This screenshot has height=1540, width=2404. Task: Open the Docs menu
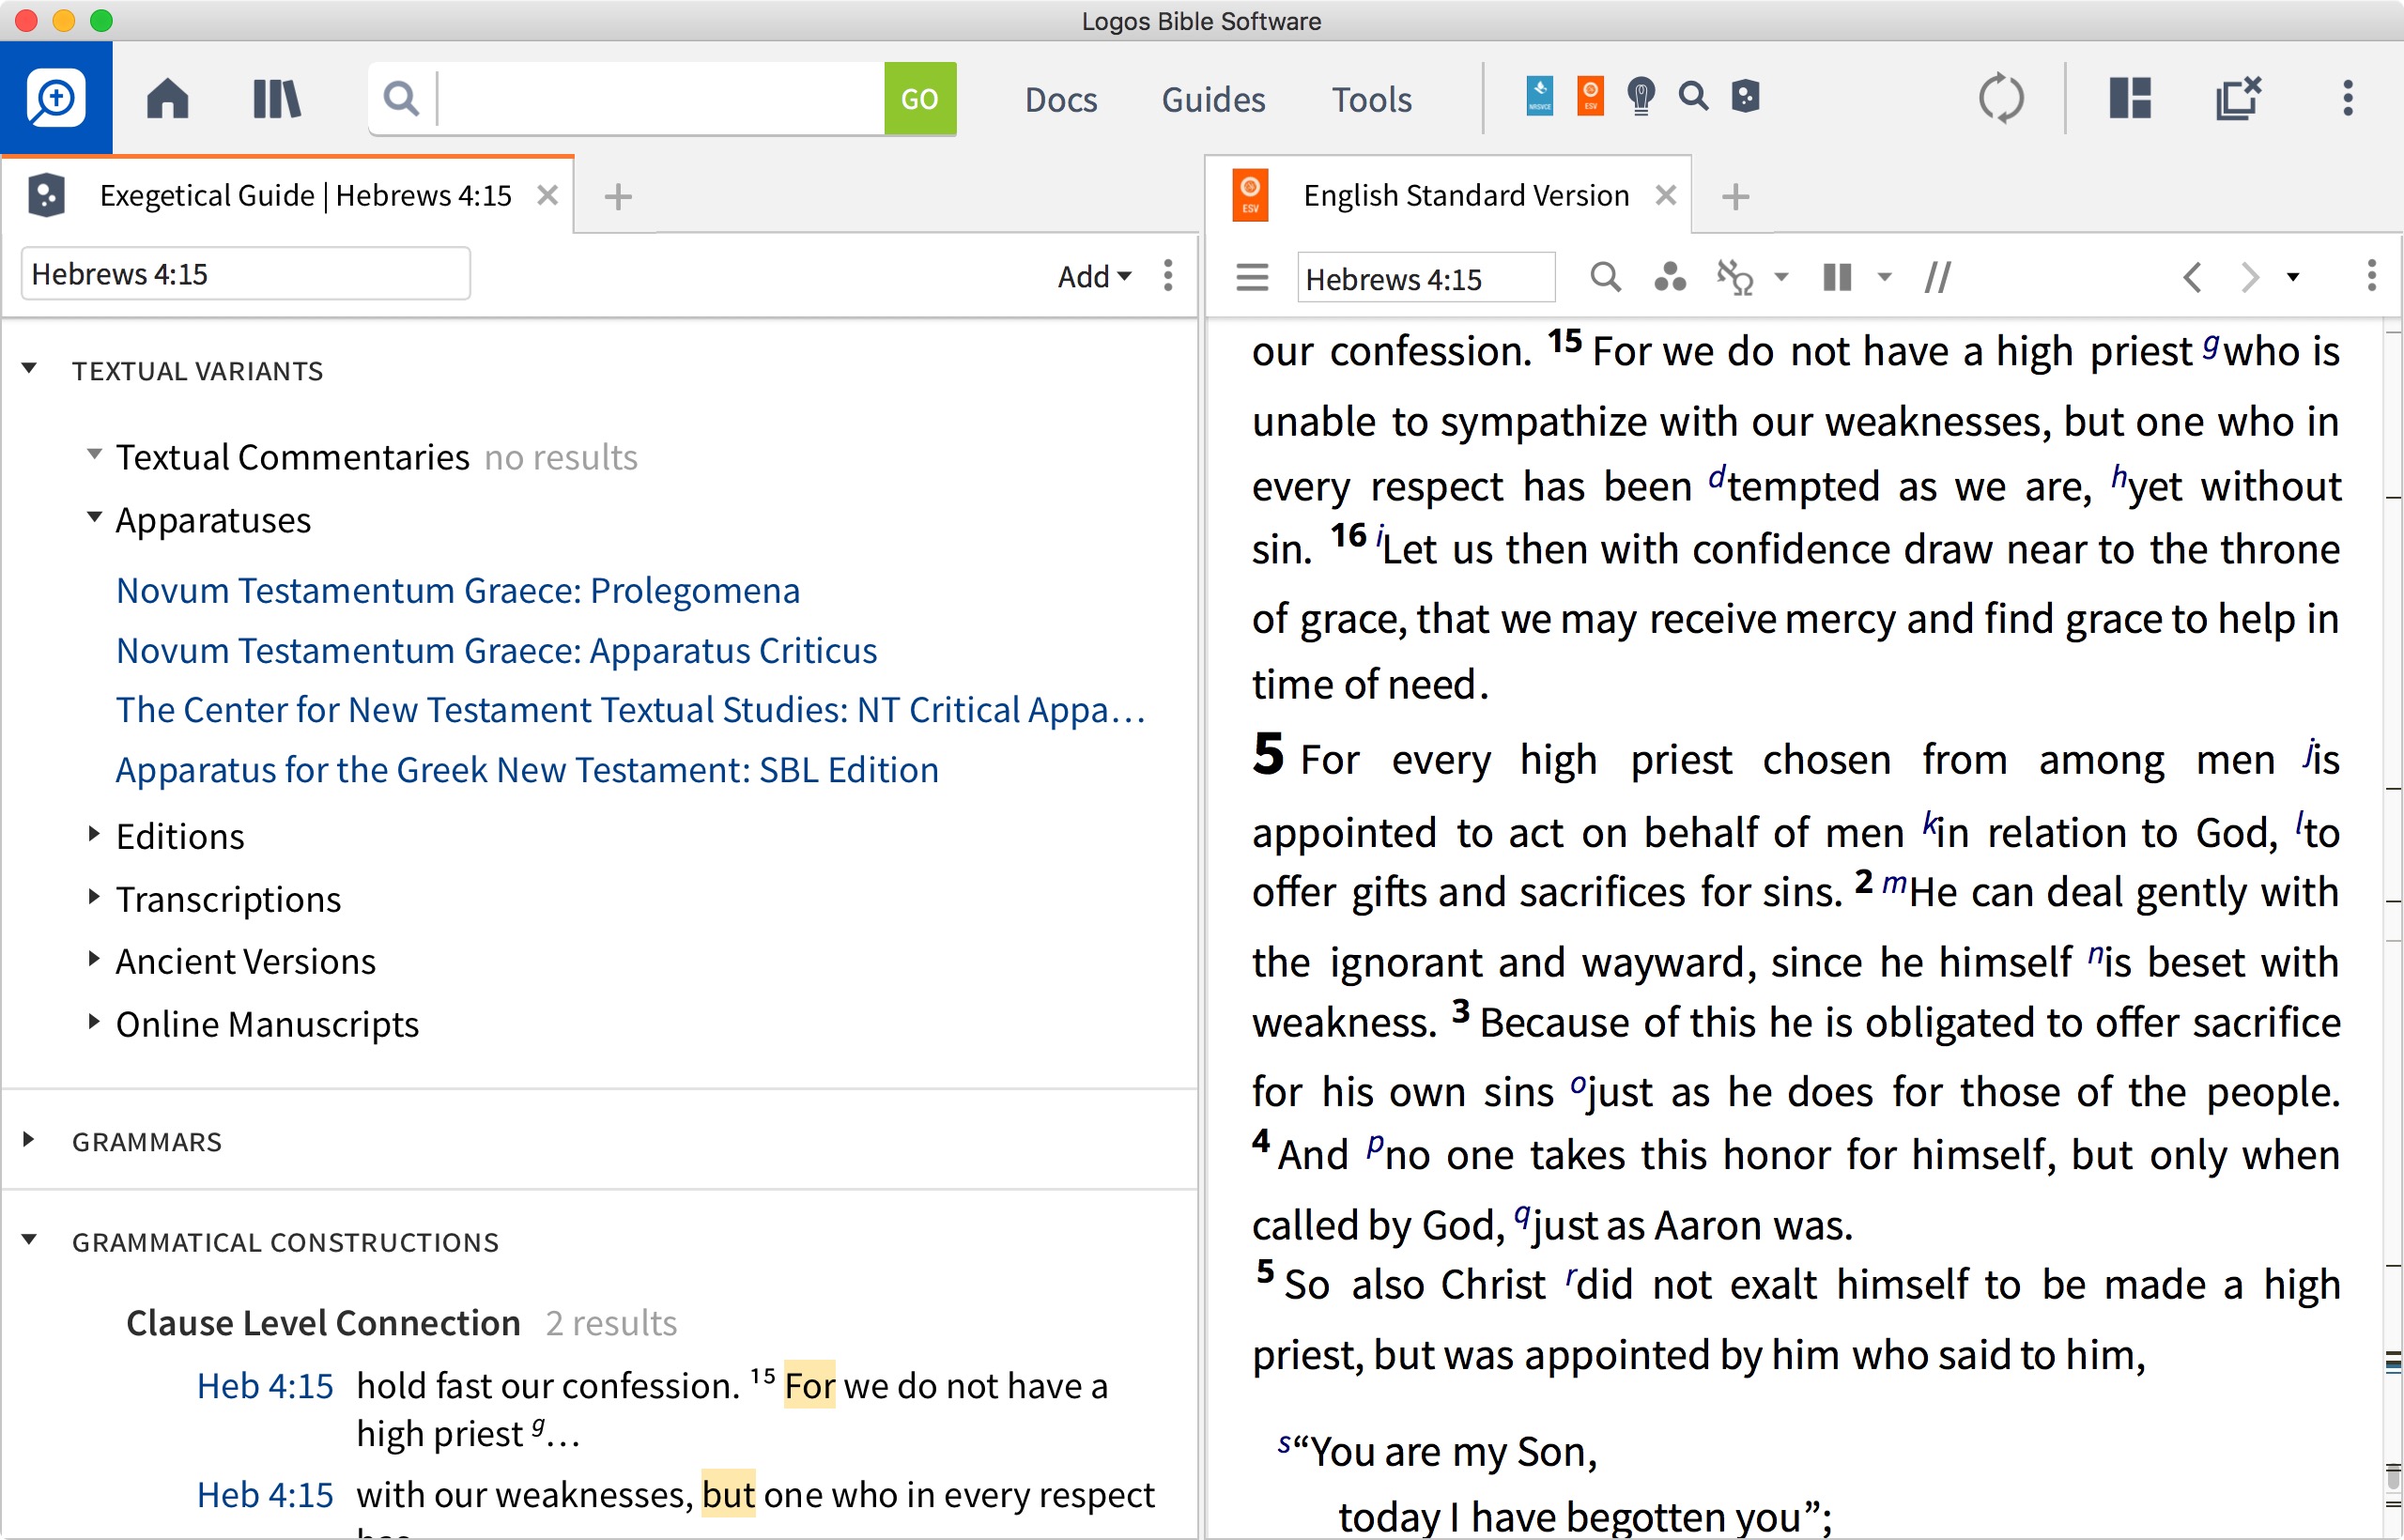pyautogui.click(x=1060, y=100)
